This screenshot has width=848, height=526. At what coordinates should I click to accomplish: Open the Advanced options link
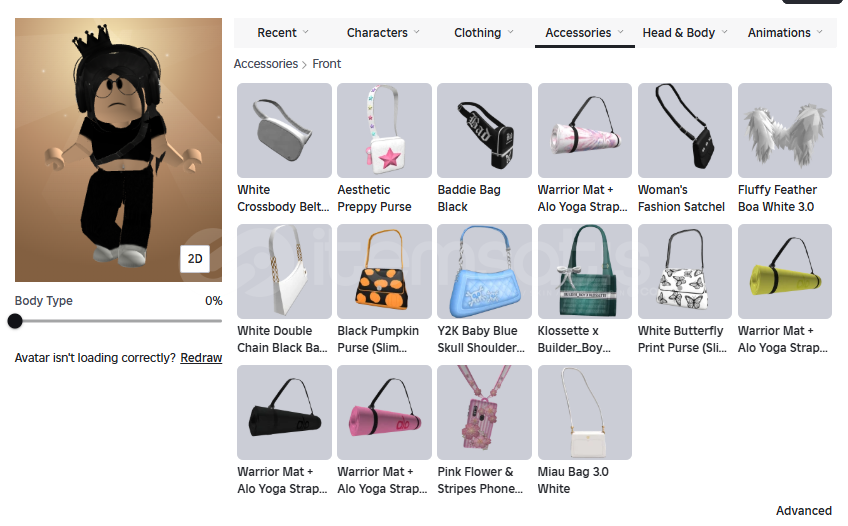tap(804, 511)
